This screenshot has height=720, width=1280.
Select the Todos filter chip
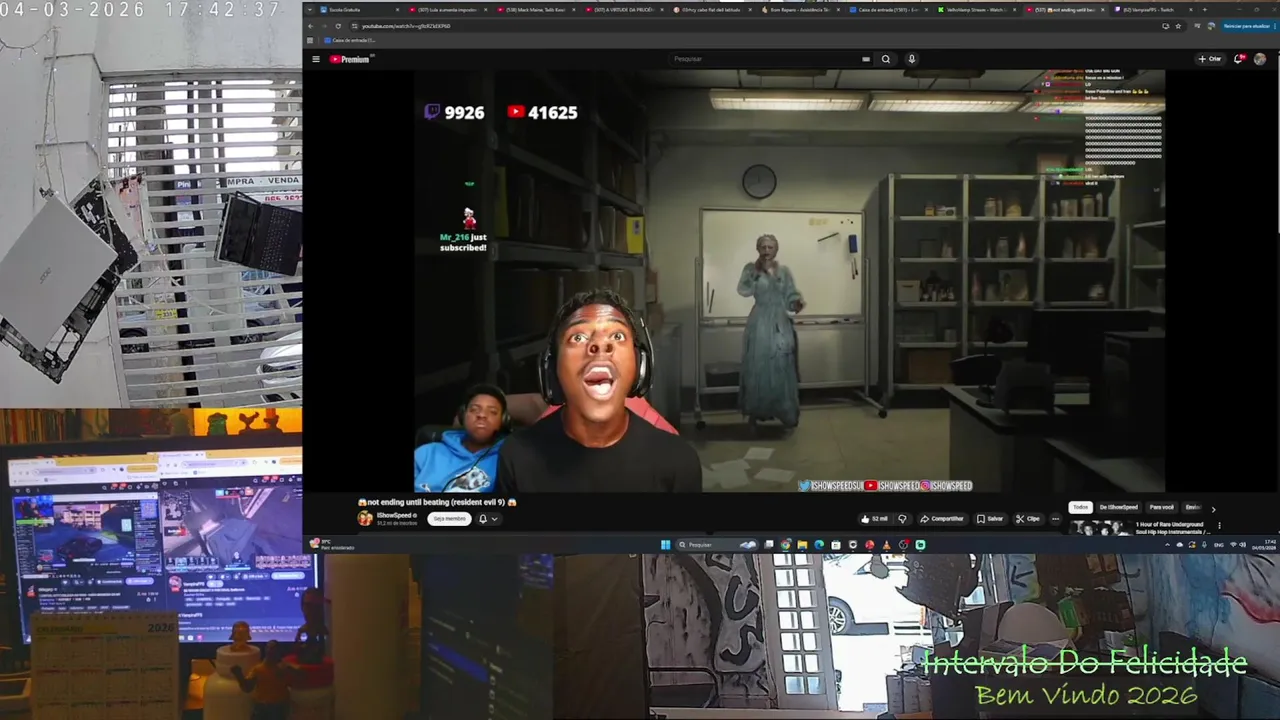[x=1080, y=507]
